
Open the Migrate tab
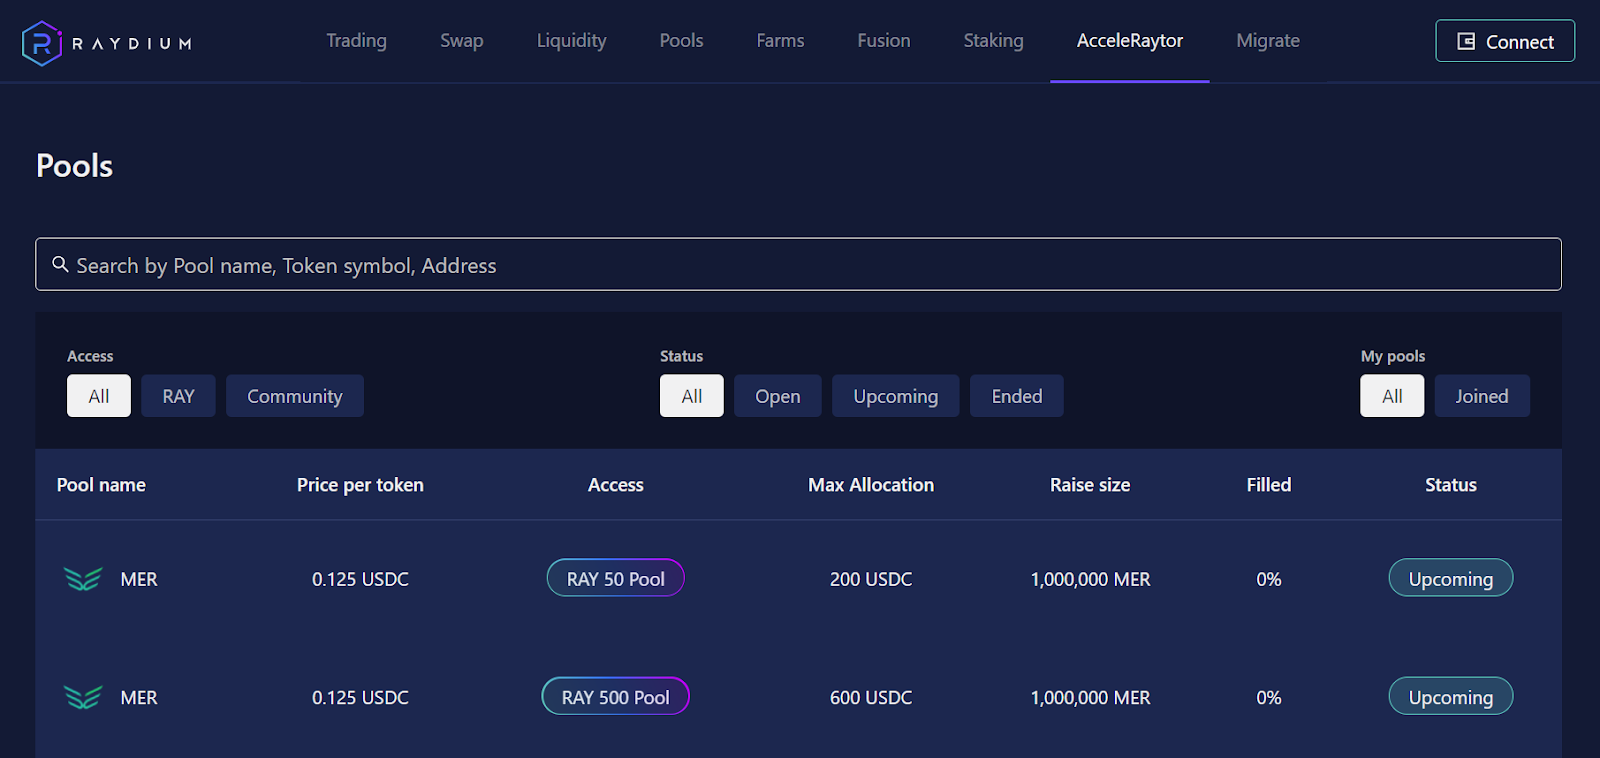tap(1268, 41)
